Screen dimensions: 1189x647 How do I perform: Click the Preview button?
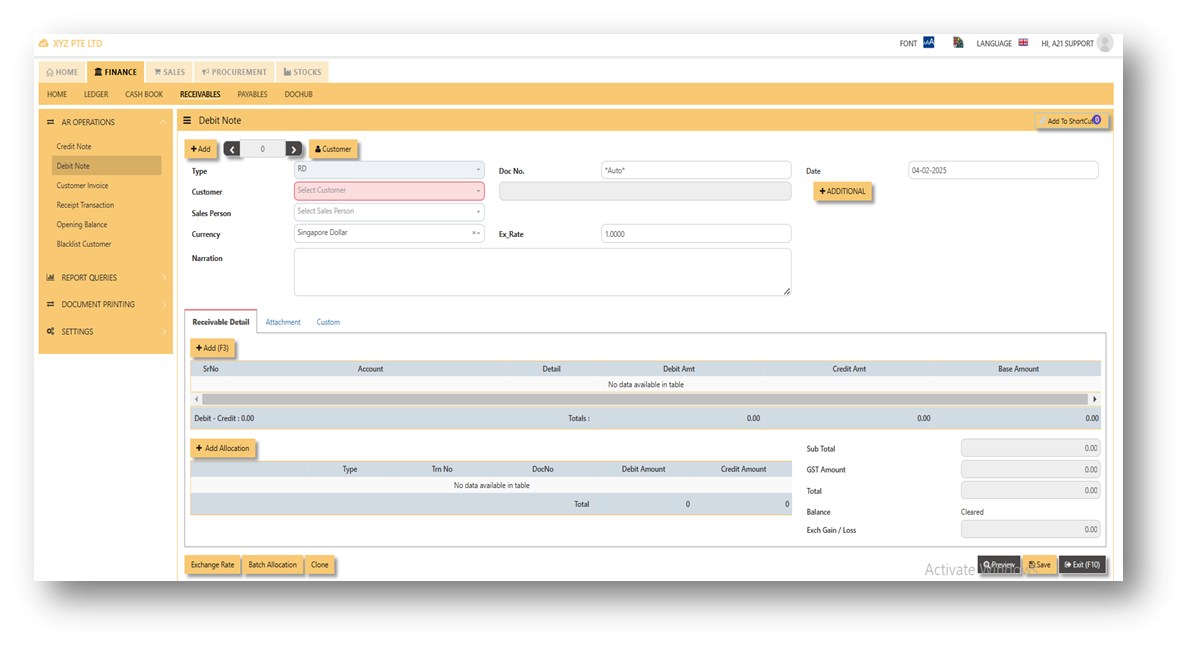(999, 565)
